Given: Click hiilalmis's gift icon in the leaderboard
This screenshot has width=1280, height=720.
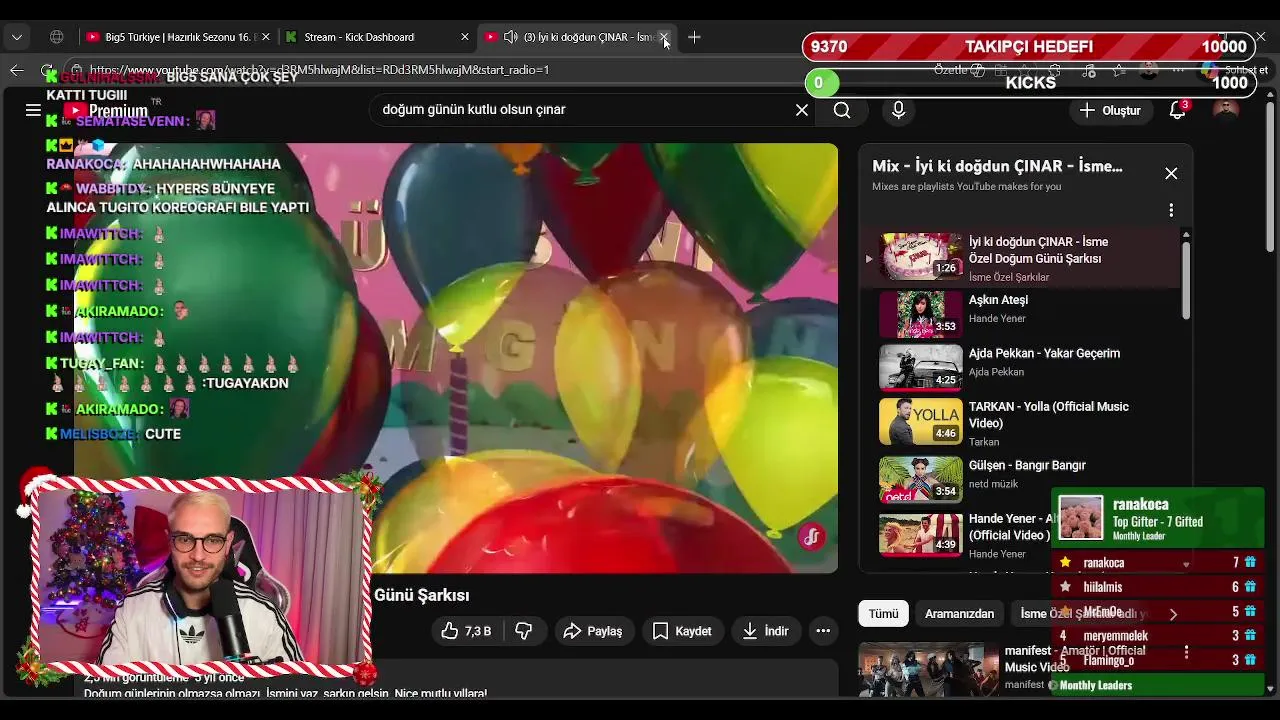Looking at the screenshot, I should tap(1250, 587).
